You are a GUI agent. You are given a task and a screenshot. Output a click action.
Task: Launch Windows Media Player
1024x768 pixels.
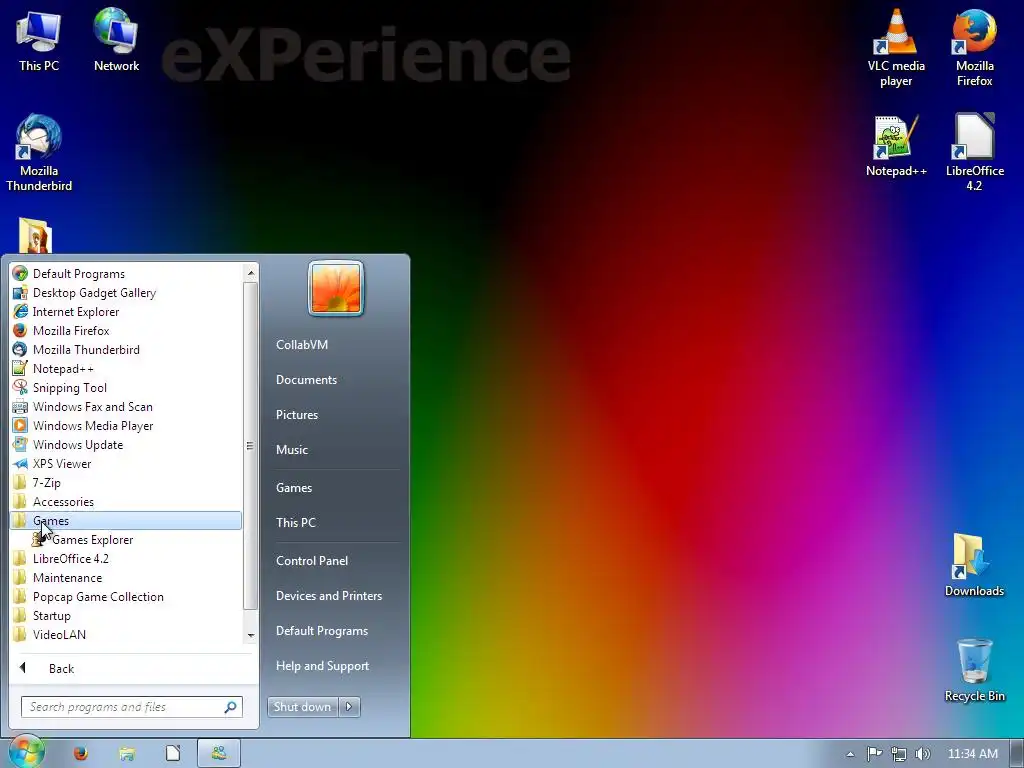click(x=126, y=425)
